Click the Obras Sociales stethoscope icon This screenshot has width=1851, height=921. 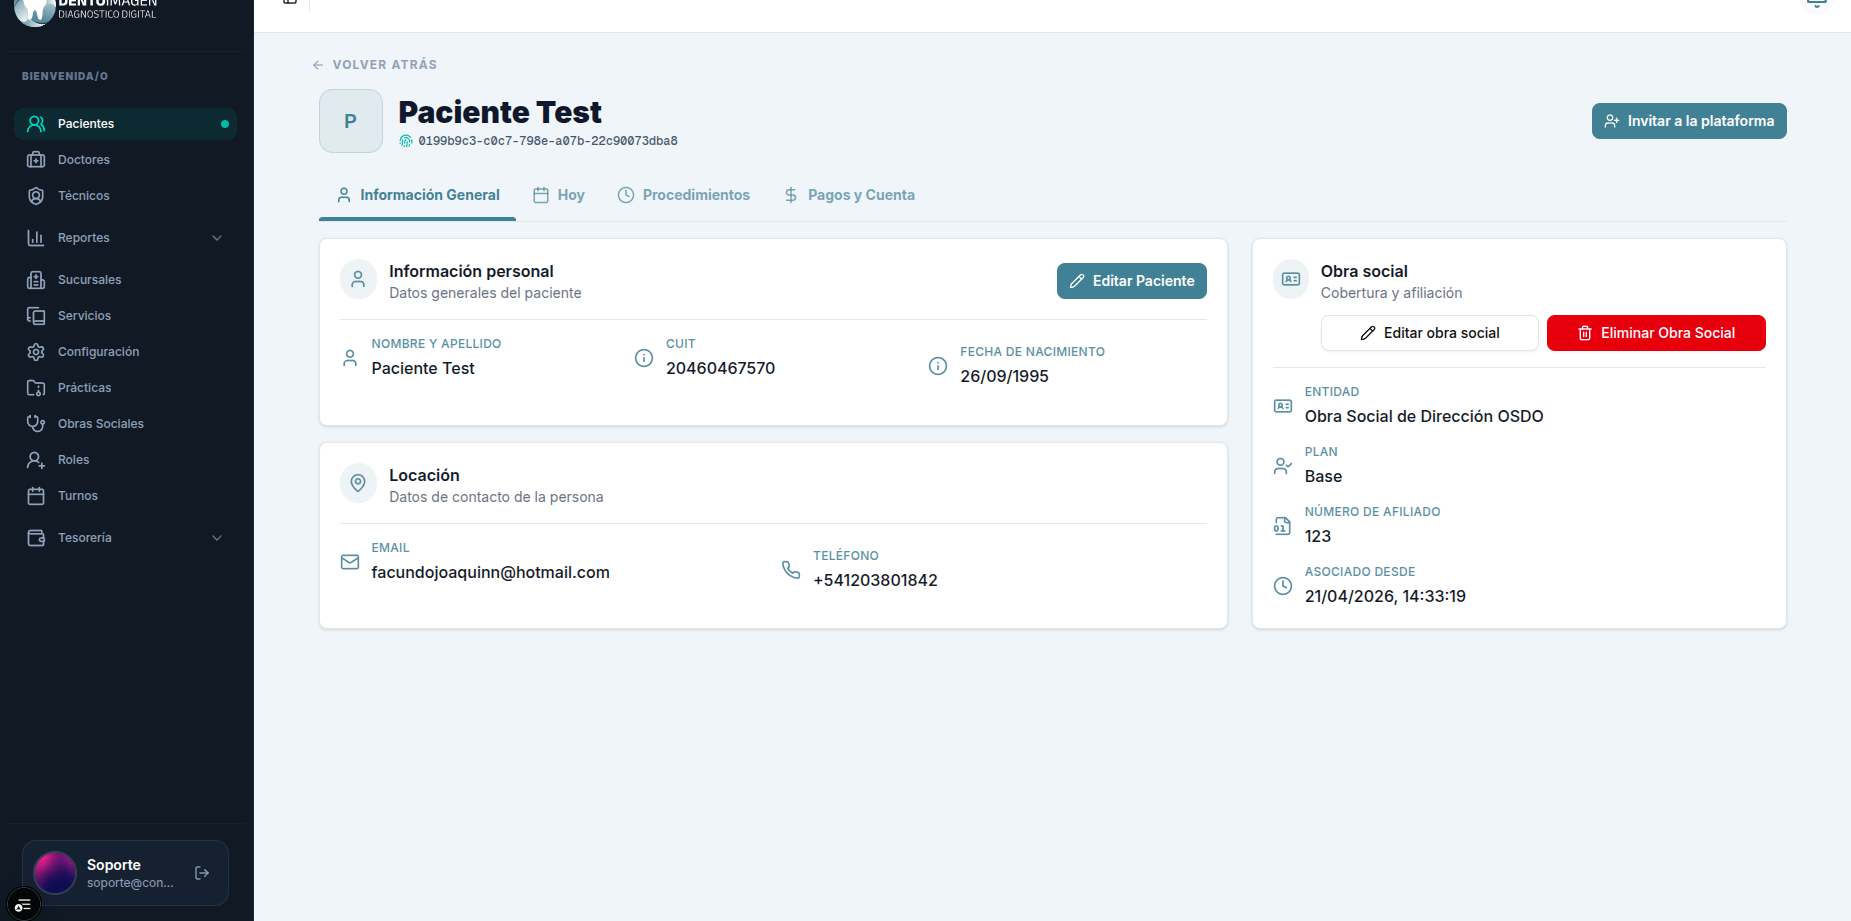click(36, 424)
